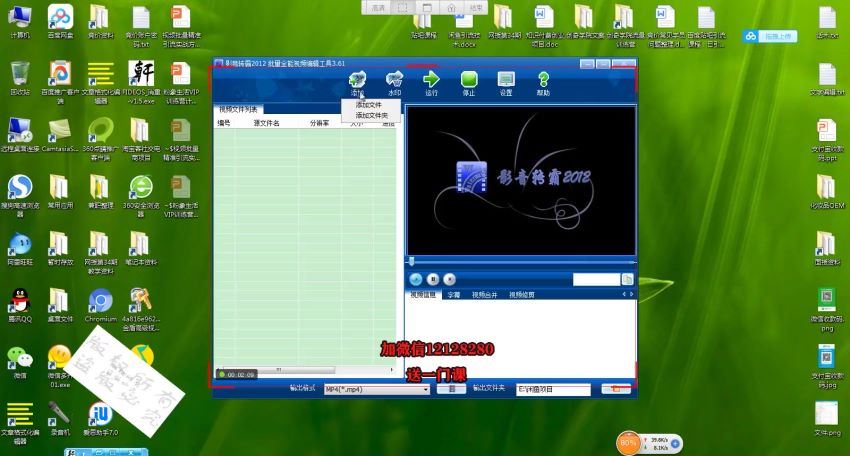The image size is (850, 456).
Task: Click the green 停止 (Stop) icon
Action: pos(469,83)
